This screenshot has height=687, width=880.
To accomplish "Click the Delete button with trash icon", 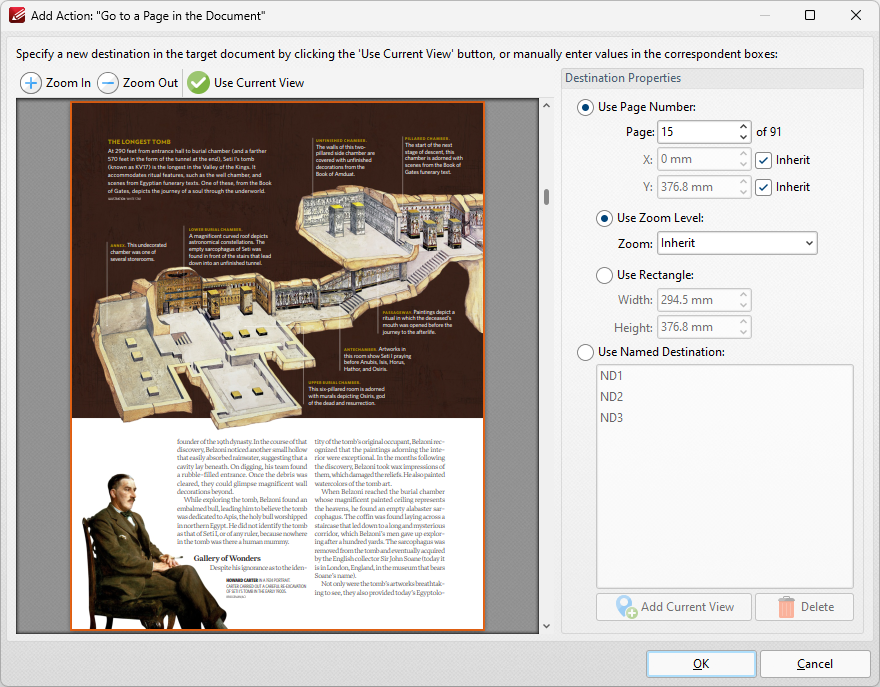I will tap(804, 607).
